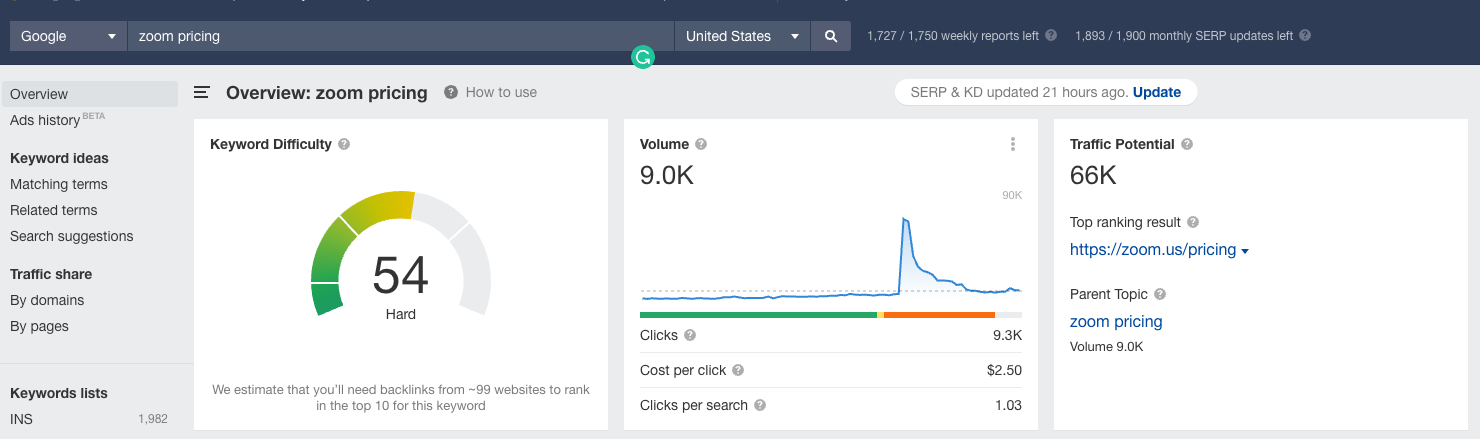
Task: Click the 1.03 clicks per search value
Action: pyautogui.click(x=1008, y=405)
